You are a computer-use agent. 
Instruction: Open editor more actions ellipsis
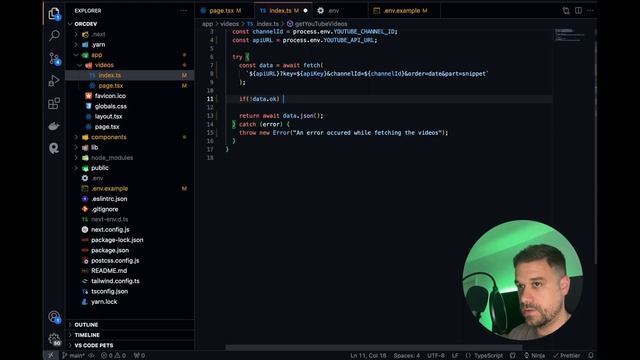point(590,11)
